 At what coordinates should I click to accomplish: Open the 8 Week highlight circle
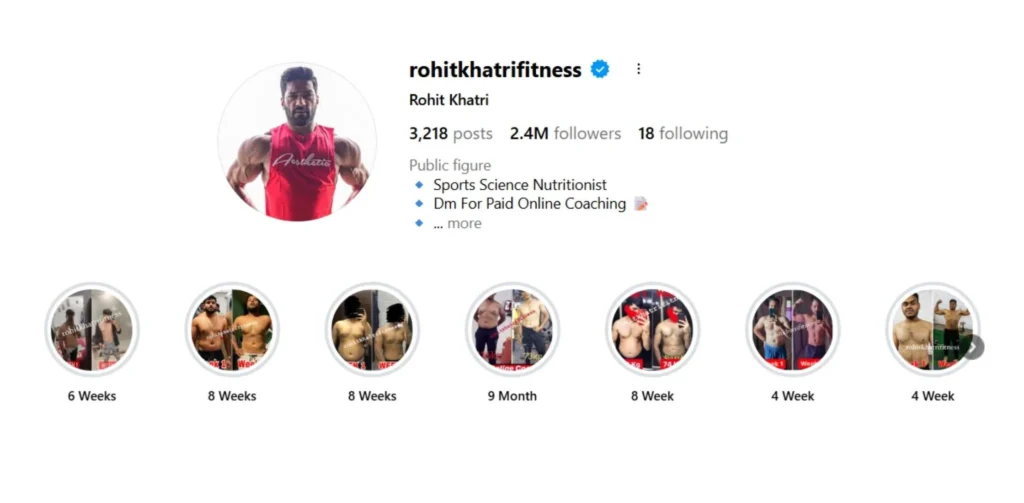click(x=652, y=329)
